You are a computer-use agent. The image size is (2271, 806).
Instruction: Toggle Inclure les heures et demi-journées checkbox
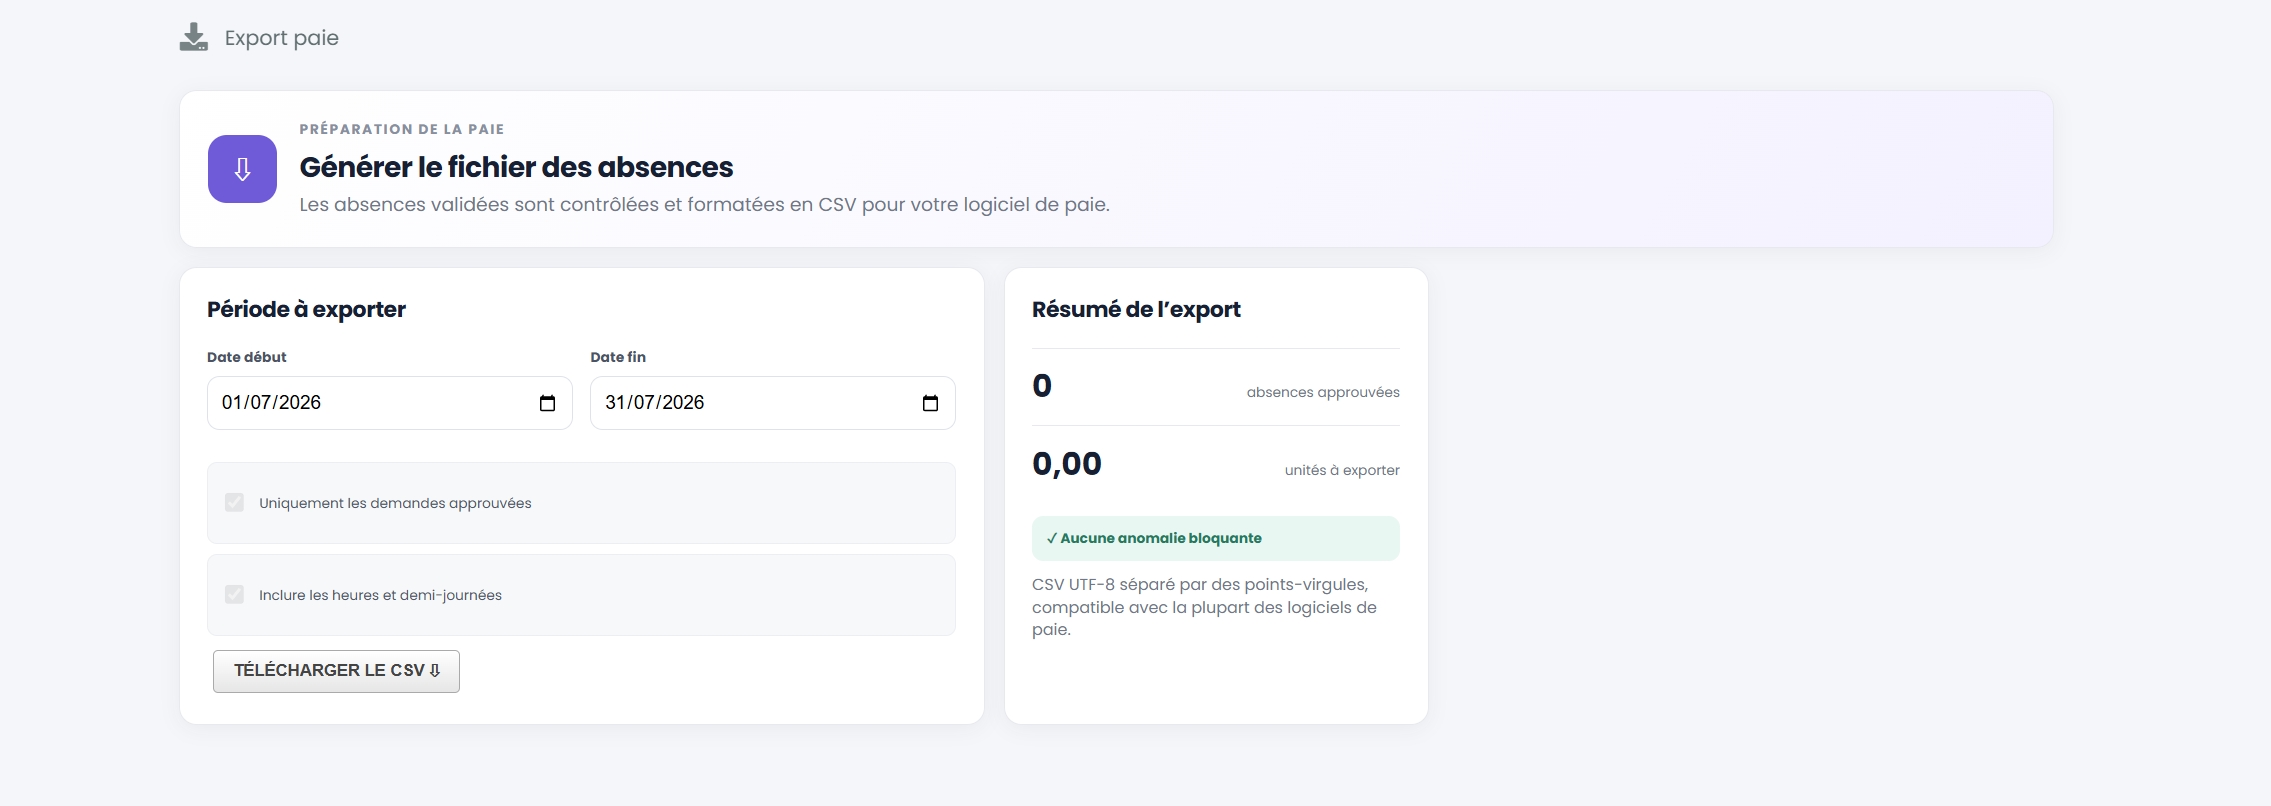tap(234, 594)
